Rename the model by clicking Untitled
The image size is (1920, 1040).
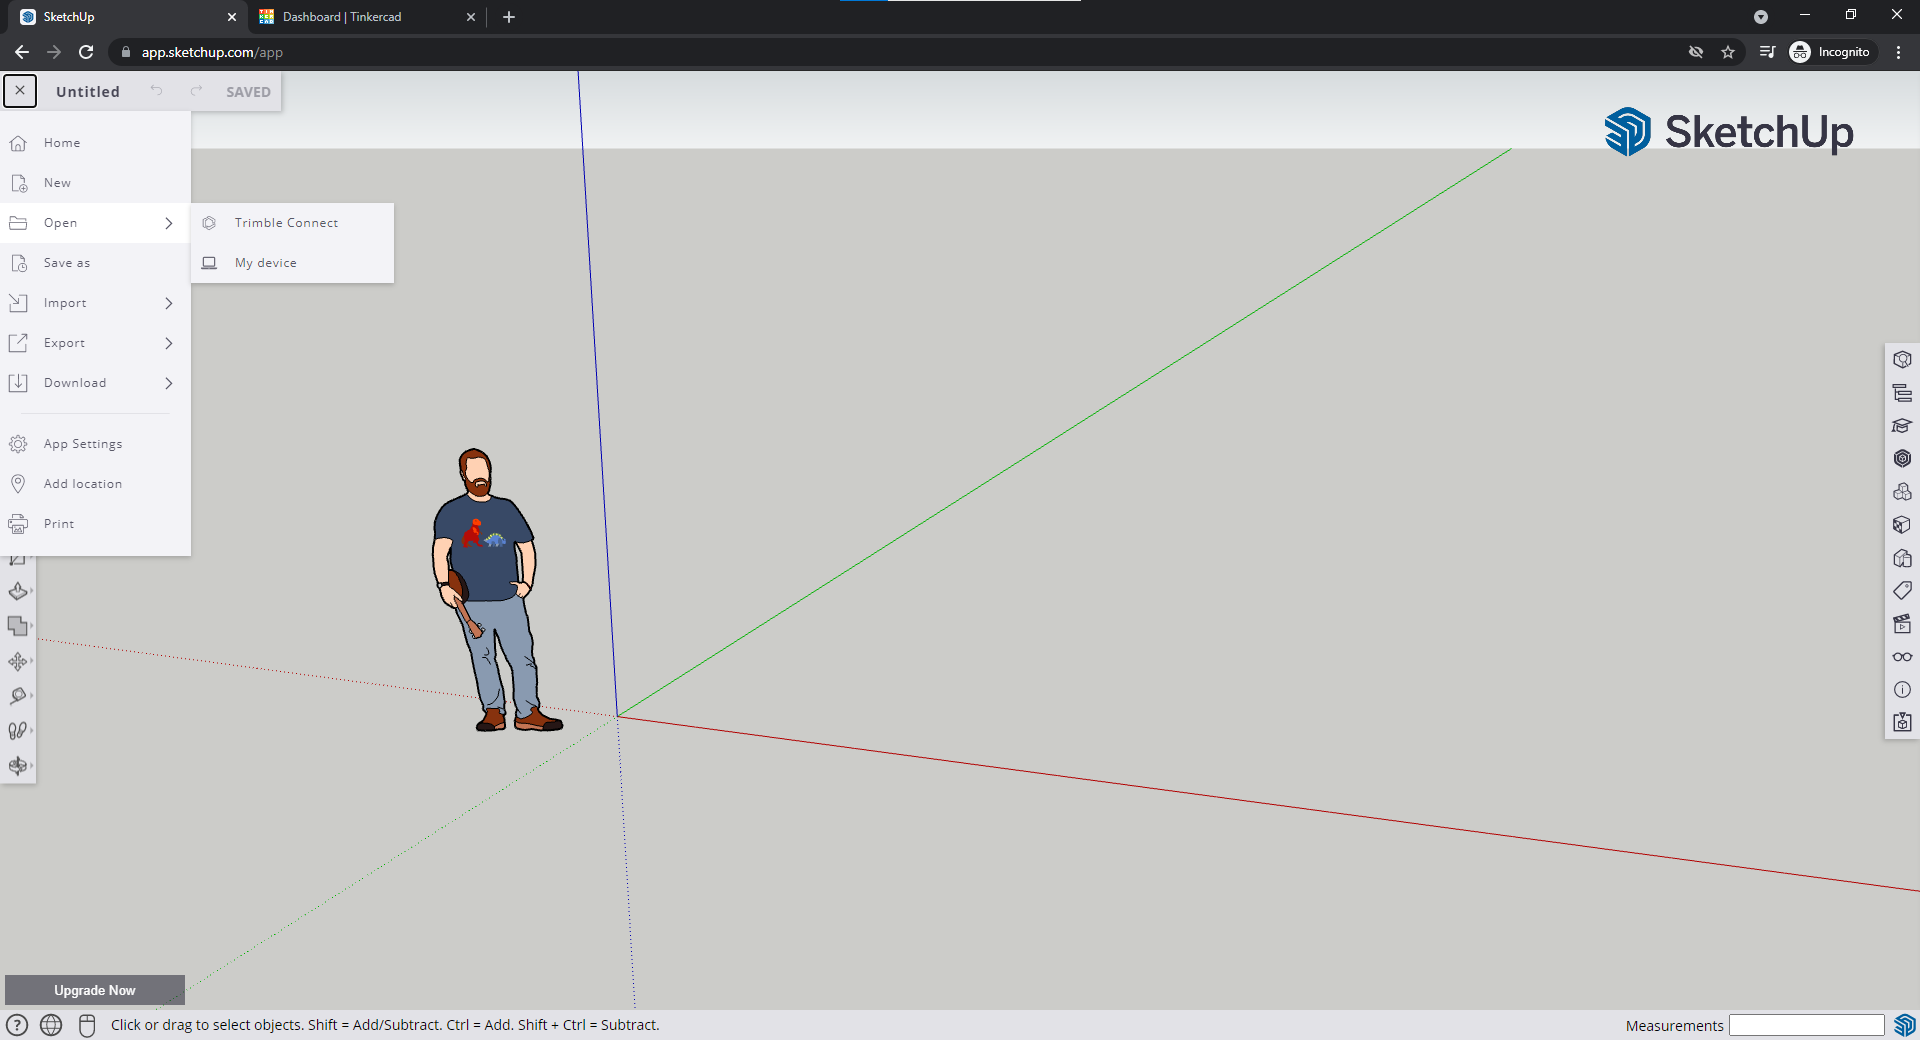(88, 92)
